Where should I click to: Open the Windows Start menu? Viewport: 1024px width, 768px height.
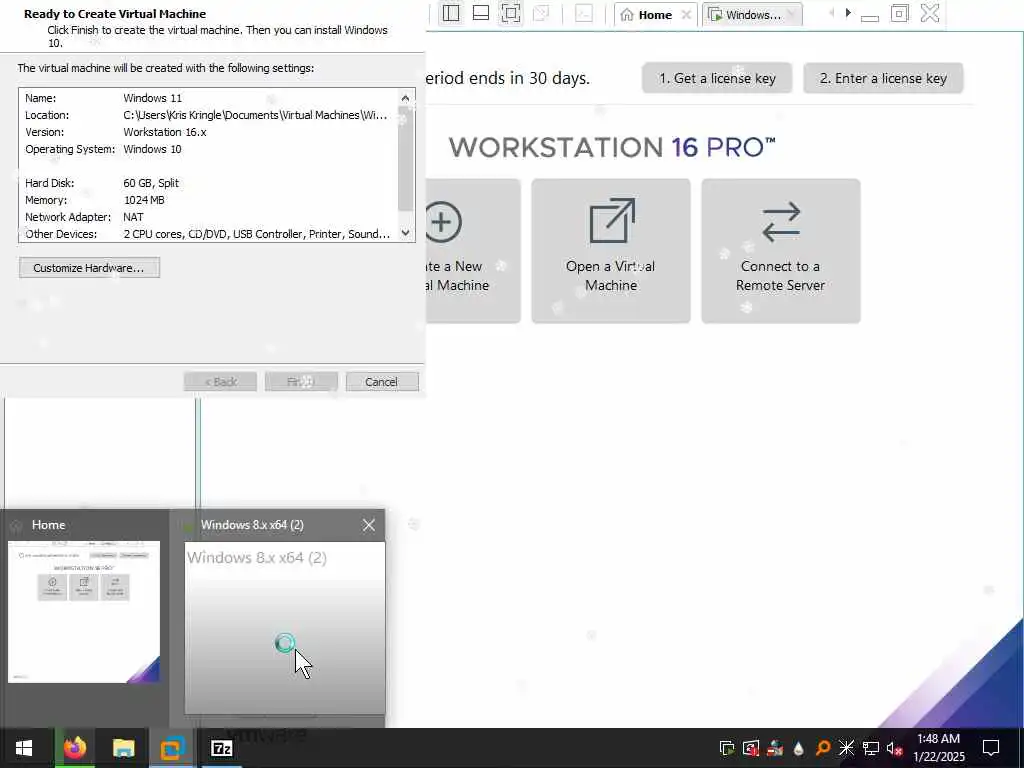pyautogui.click(x=24, y=748)
